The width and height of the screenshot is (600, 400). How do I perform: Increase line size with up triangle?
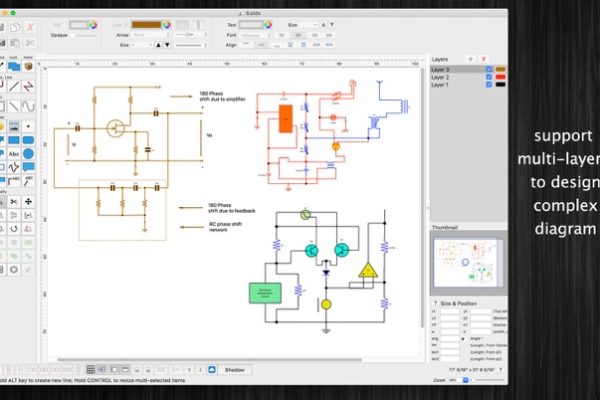pyautogui.click(x=158, y=45)
